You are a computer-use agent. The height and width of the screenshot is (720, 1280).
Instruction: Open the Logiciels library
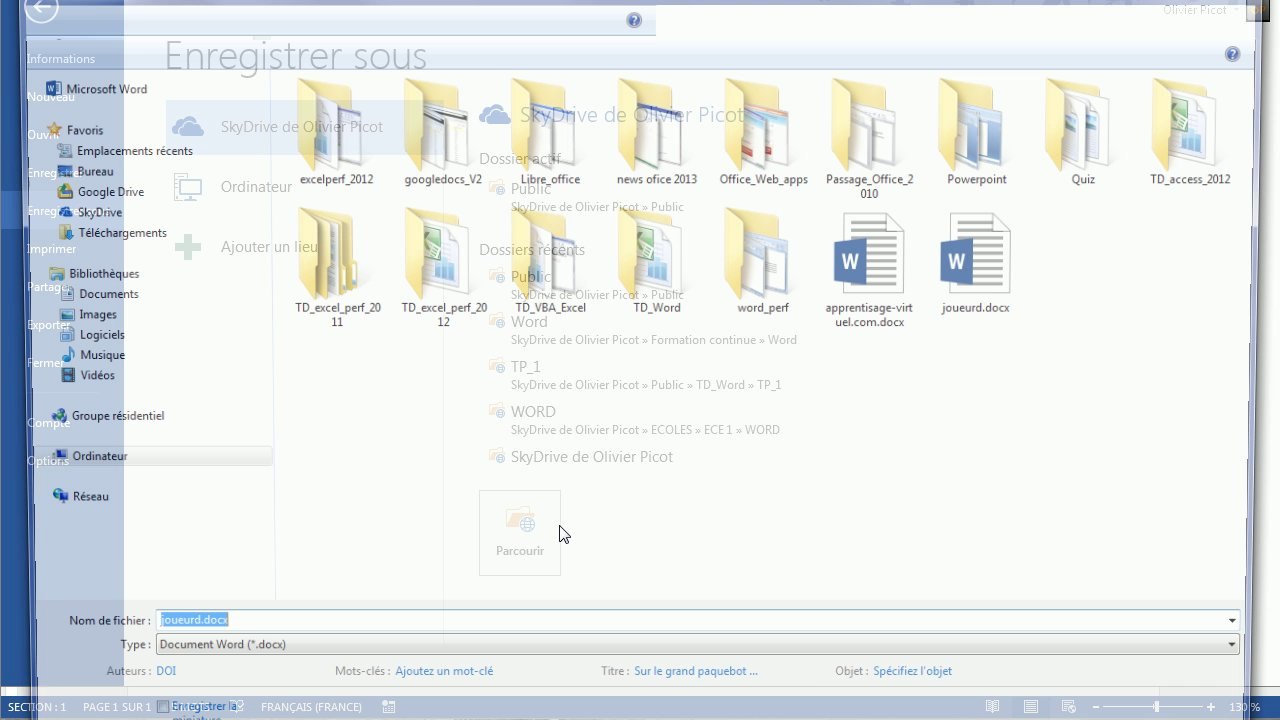[x=92, y=335]
